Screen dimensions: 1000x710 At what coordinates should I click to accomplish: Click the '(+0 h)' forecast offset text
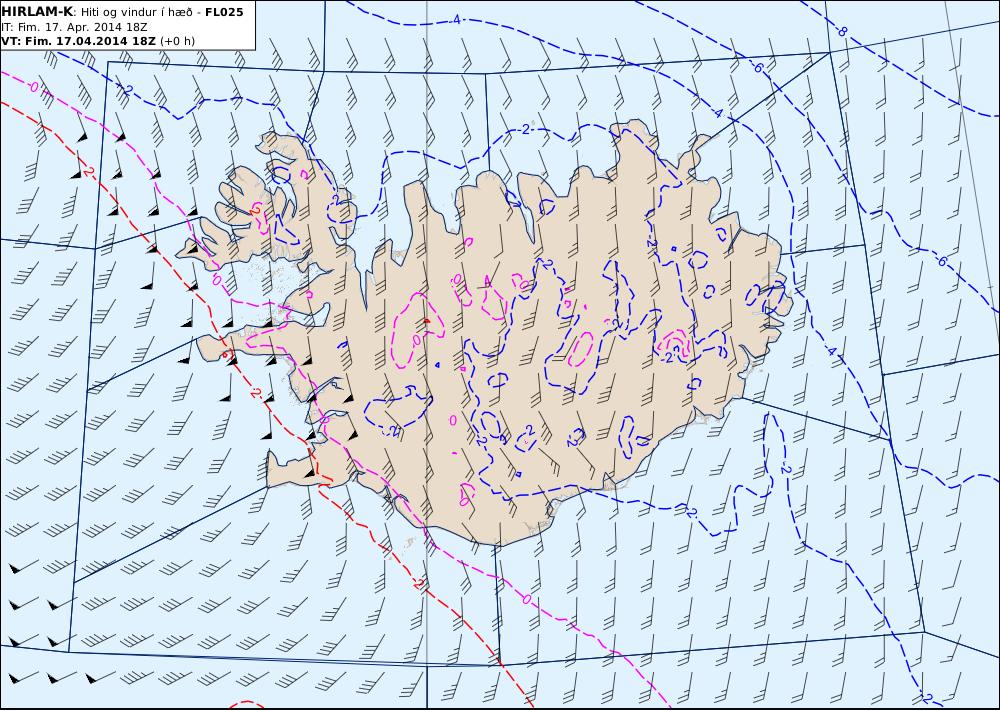(177, 41)
